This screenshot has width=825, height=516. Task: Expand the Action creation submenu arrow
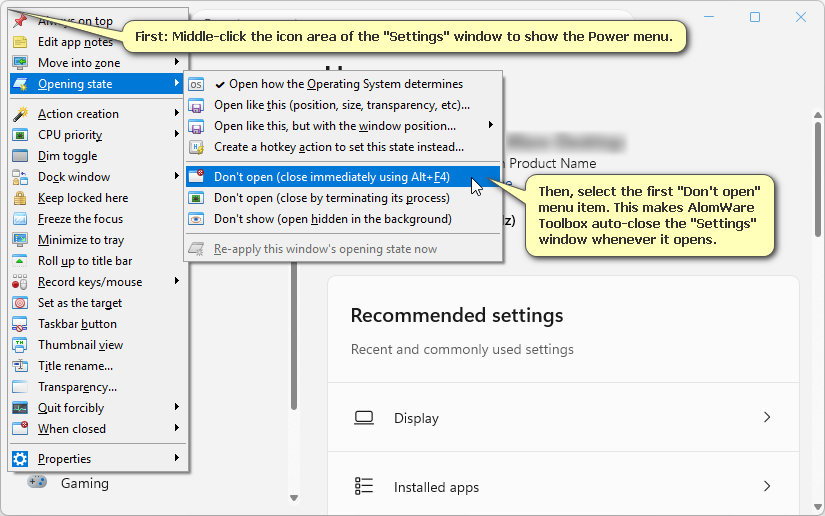pos(177,113)
